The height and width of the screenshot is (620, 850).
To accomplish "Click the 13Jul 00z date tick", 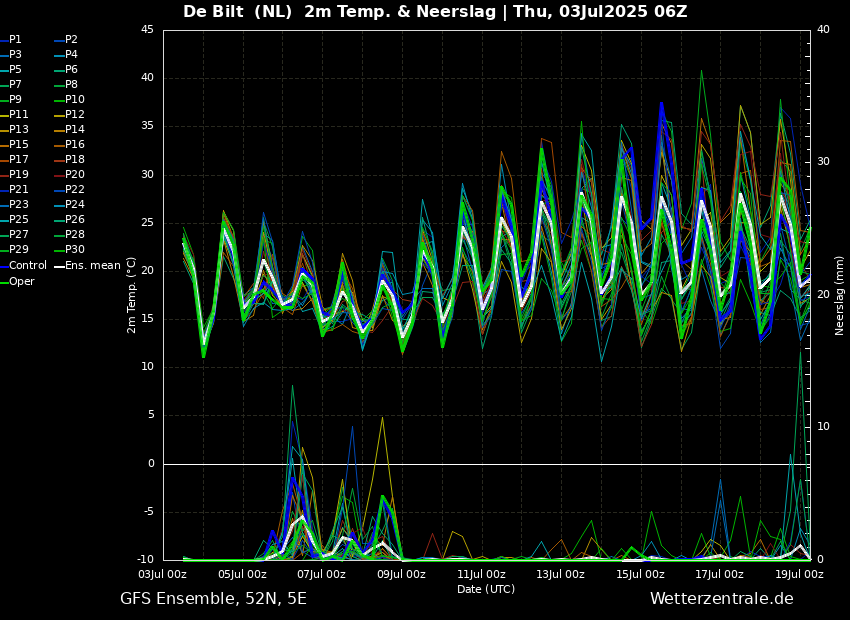I will tap(560, 575).
